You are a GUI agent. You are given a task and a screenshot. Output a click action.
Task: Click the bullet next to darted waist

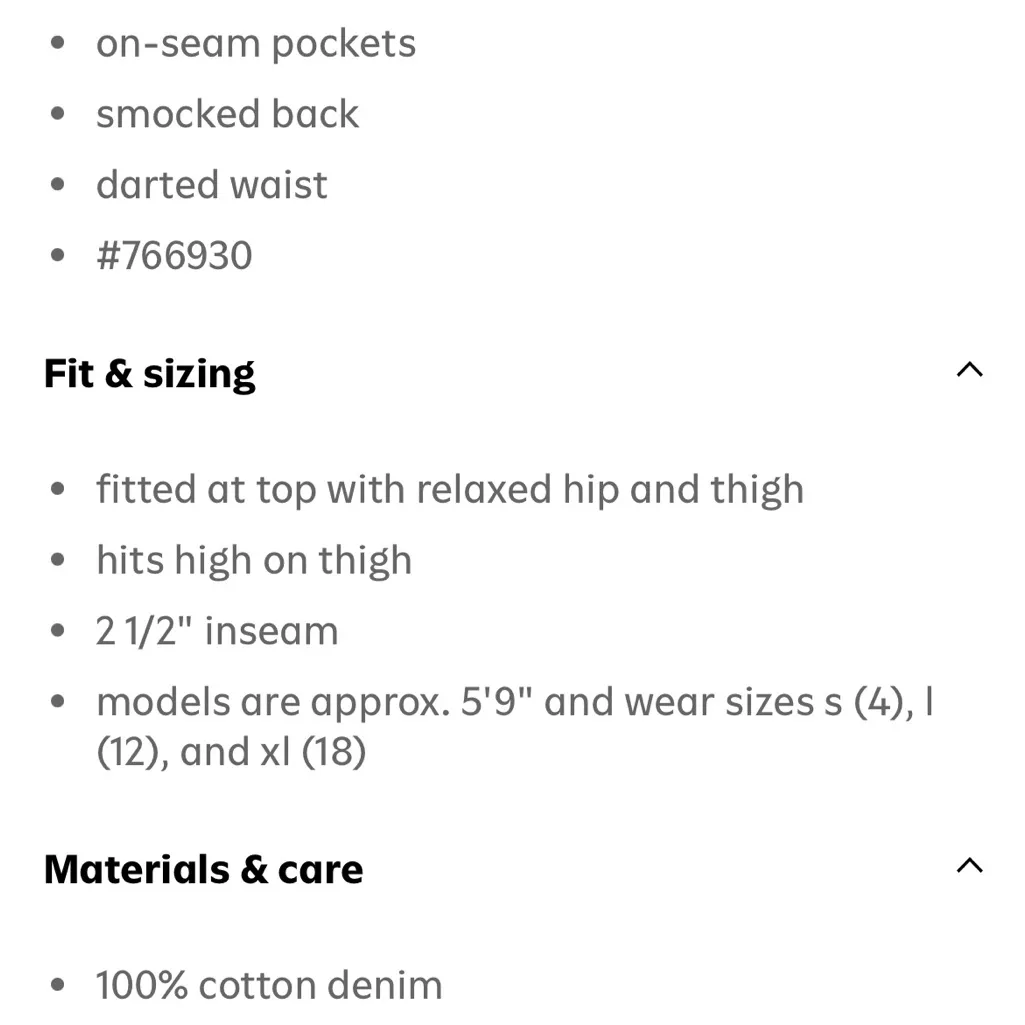pyautogui.click(x=57, y=181)
